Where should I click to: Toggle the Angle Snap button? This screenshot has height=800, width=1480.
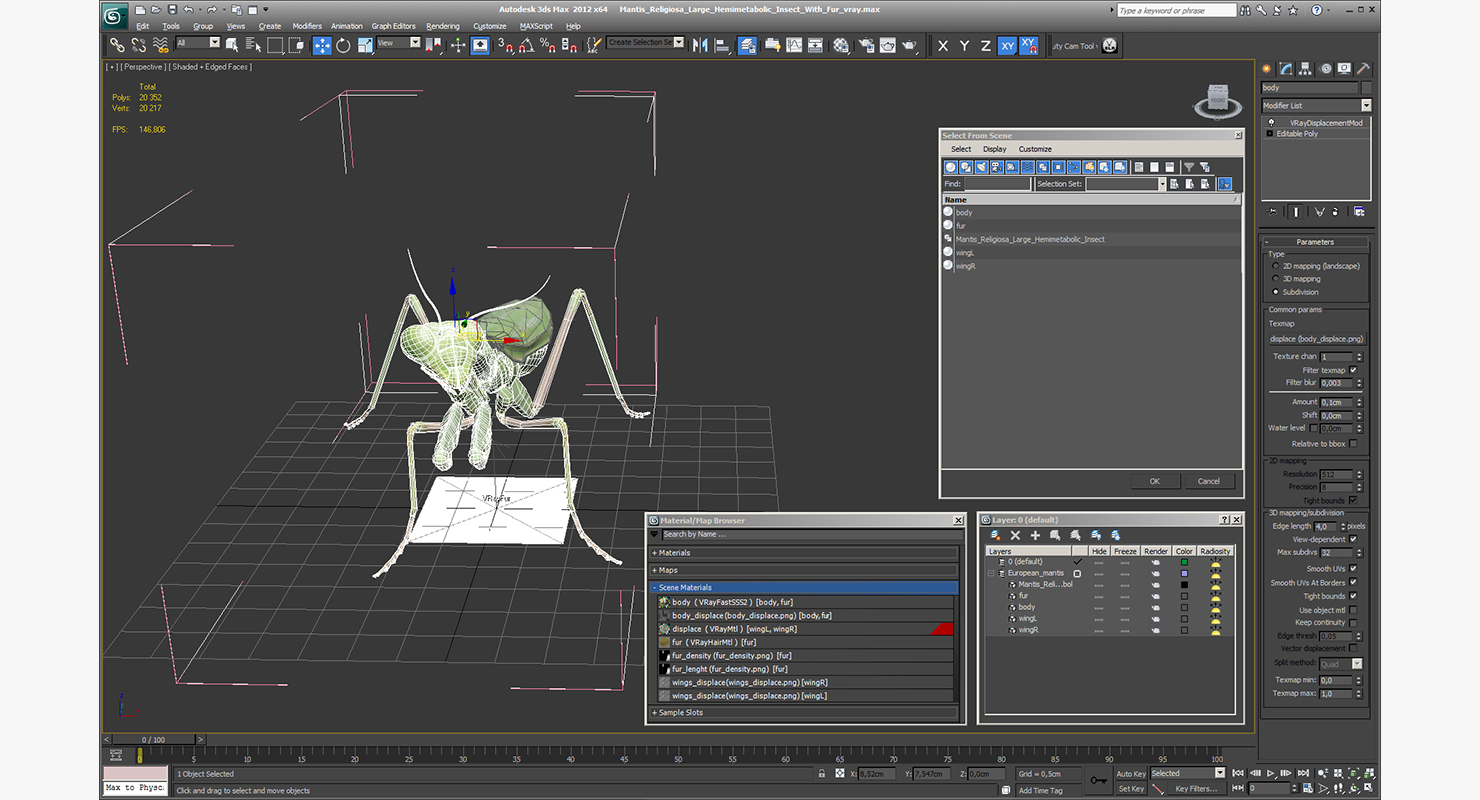pos(526,45)
